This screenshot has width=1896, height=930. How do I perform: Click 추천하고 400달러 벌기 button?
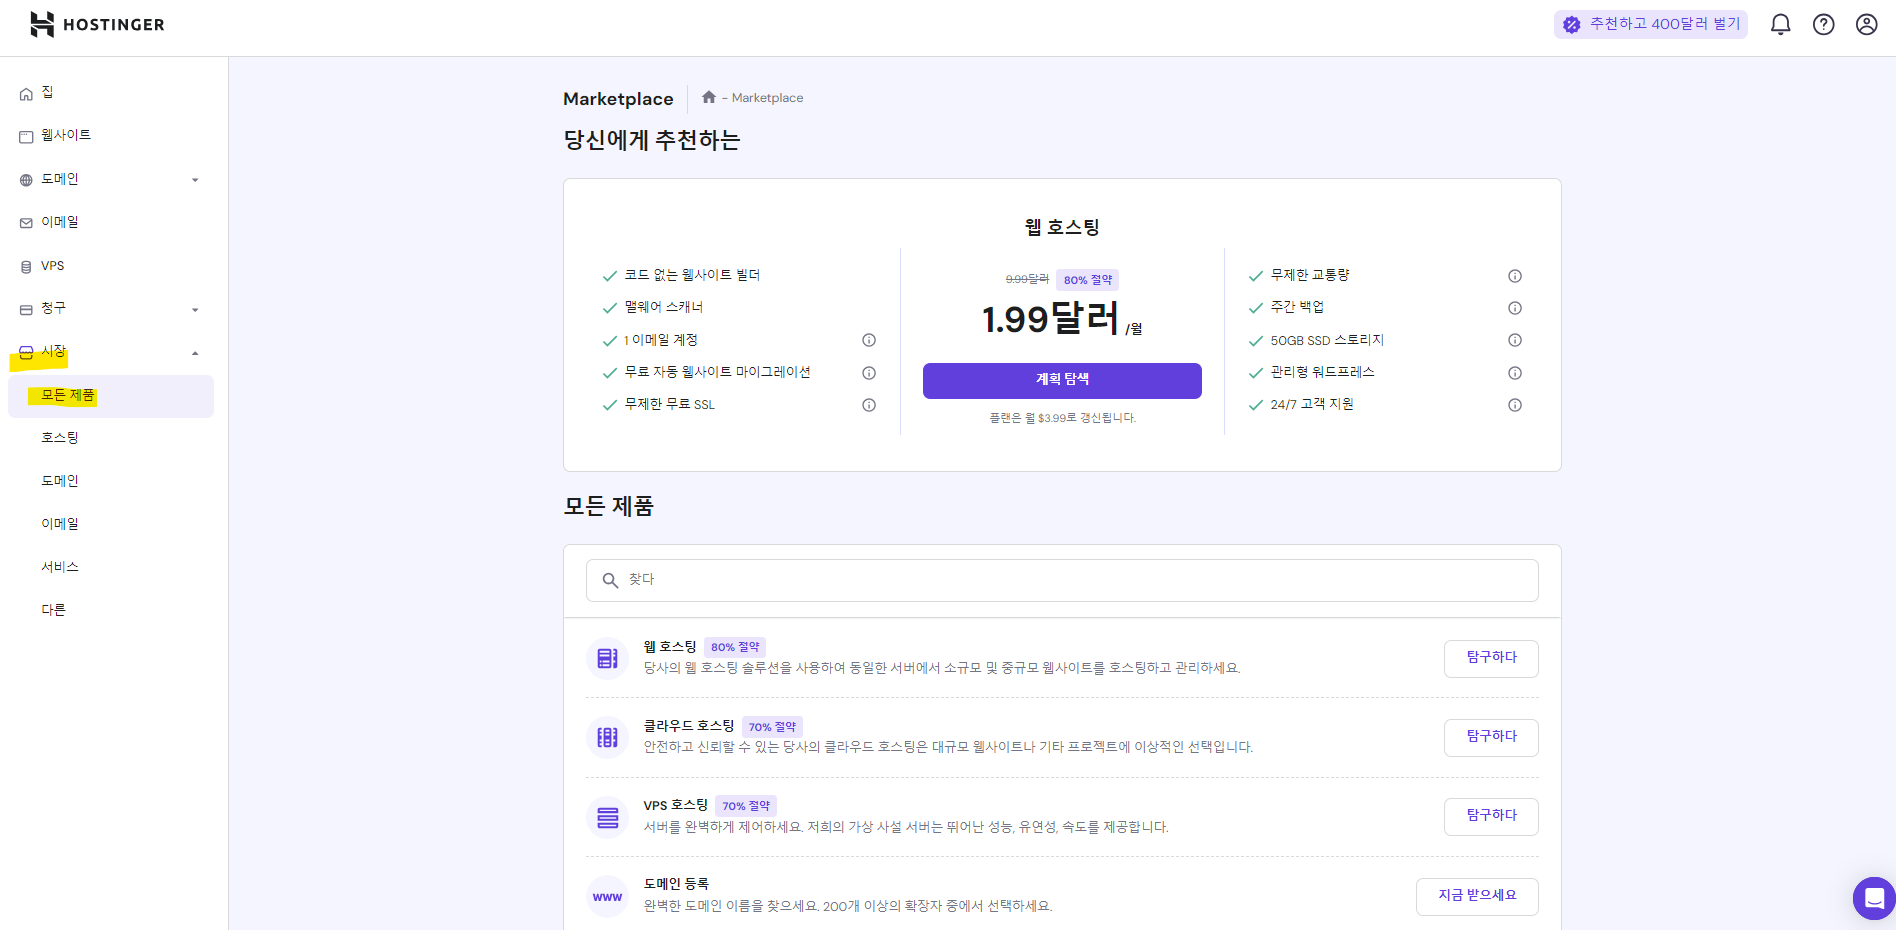click(1651, 24)
